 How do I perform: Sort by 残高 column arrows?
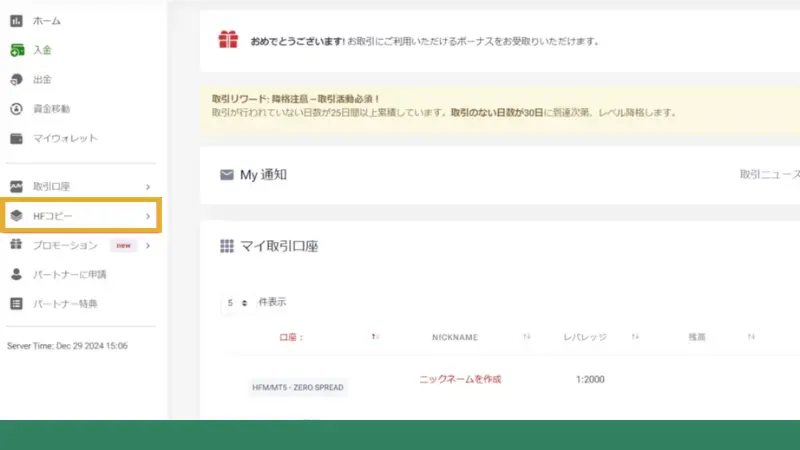tap(751, 337)
